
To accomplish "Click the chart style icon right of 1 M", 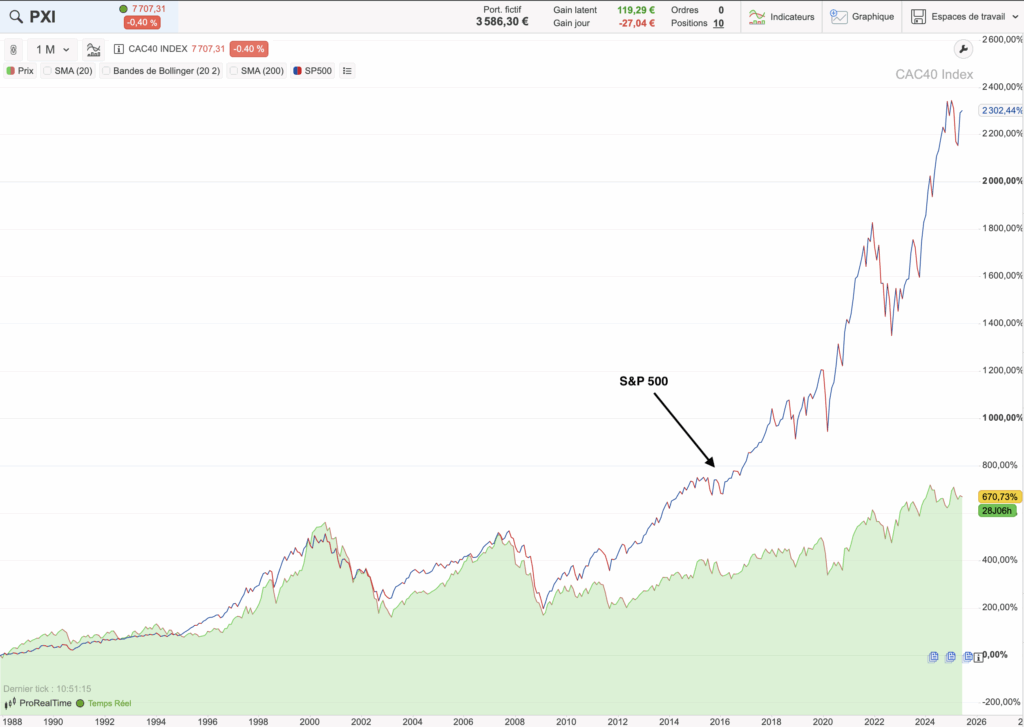I will point(93,50).
